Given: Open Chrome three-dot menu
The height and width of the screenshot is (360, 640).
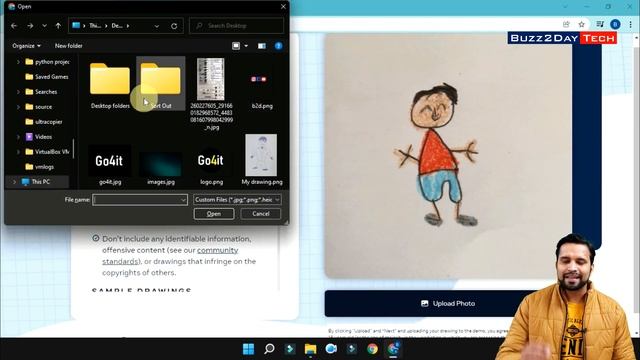Looking at the screenshot, I should 631,24.
